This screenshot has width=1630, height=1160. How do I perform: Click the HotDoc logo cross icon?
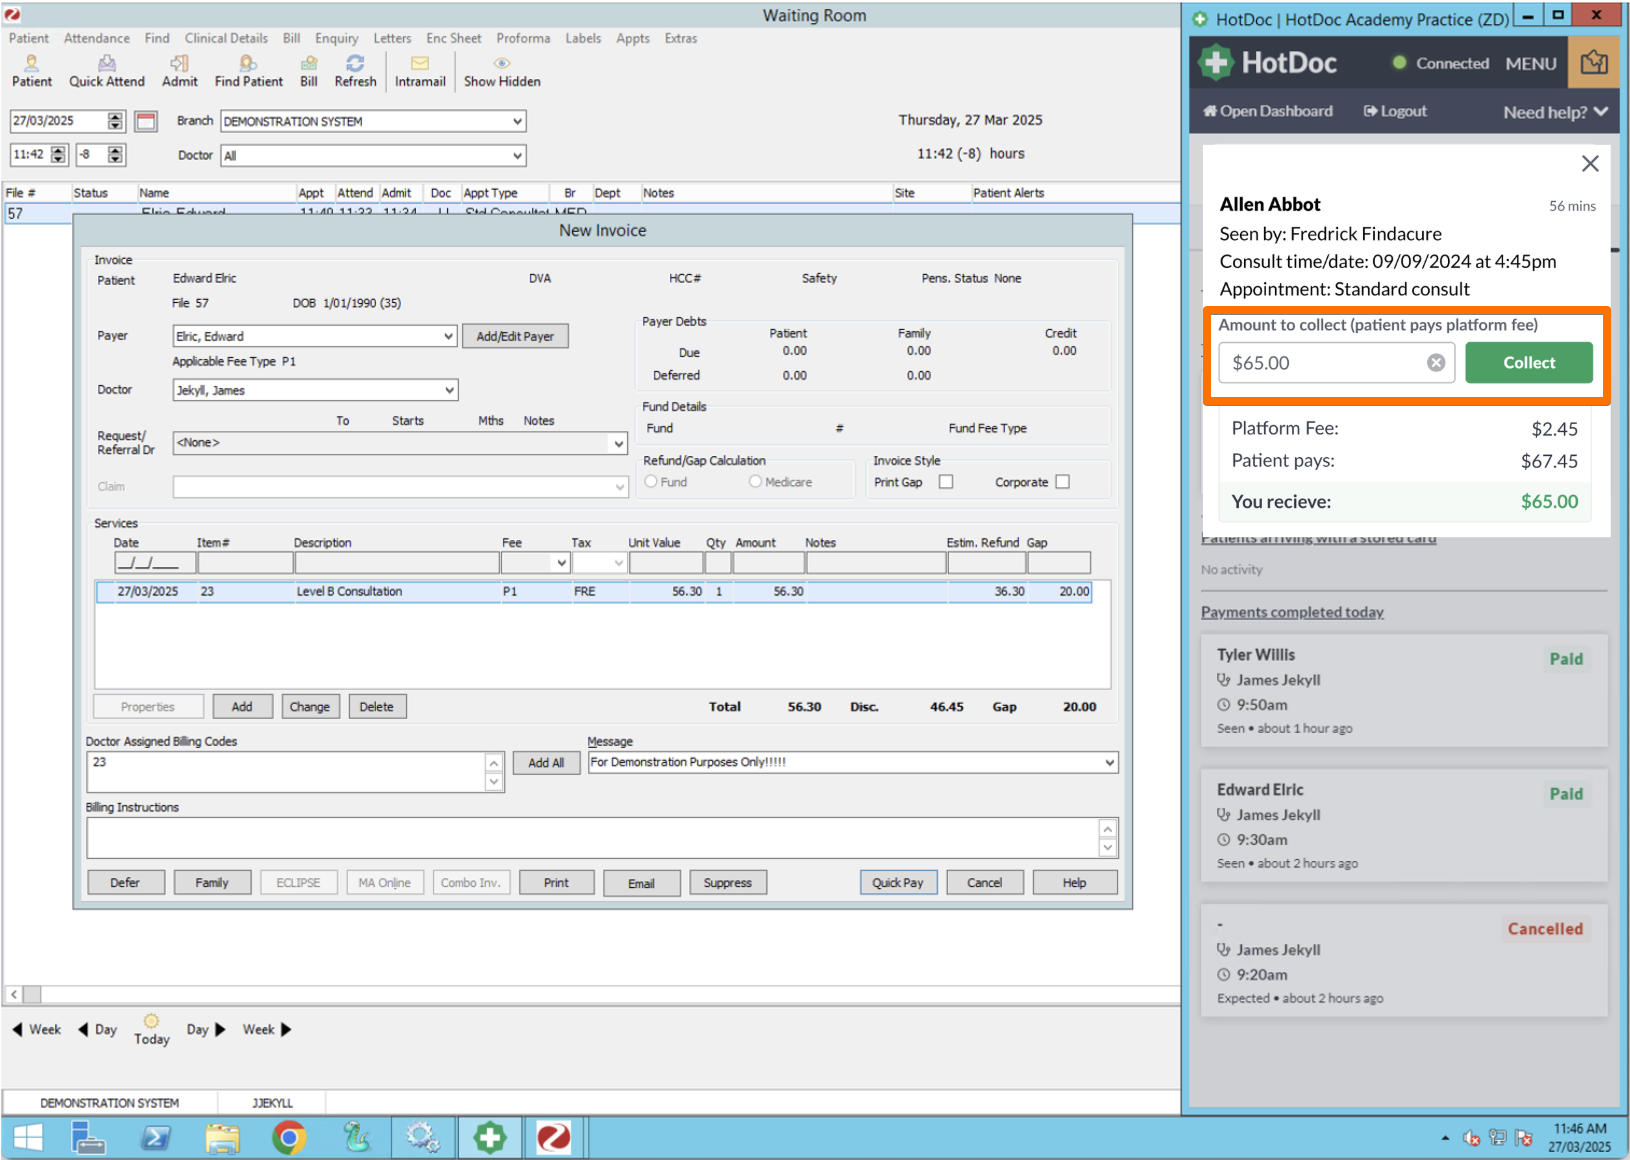[x=1216, y=63]
